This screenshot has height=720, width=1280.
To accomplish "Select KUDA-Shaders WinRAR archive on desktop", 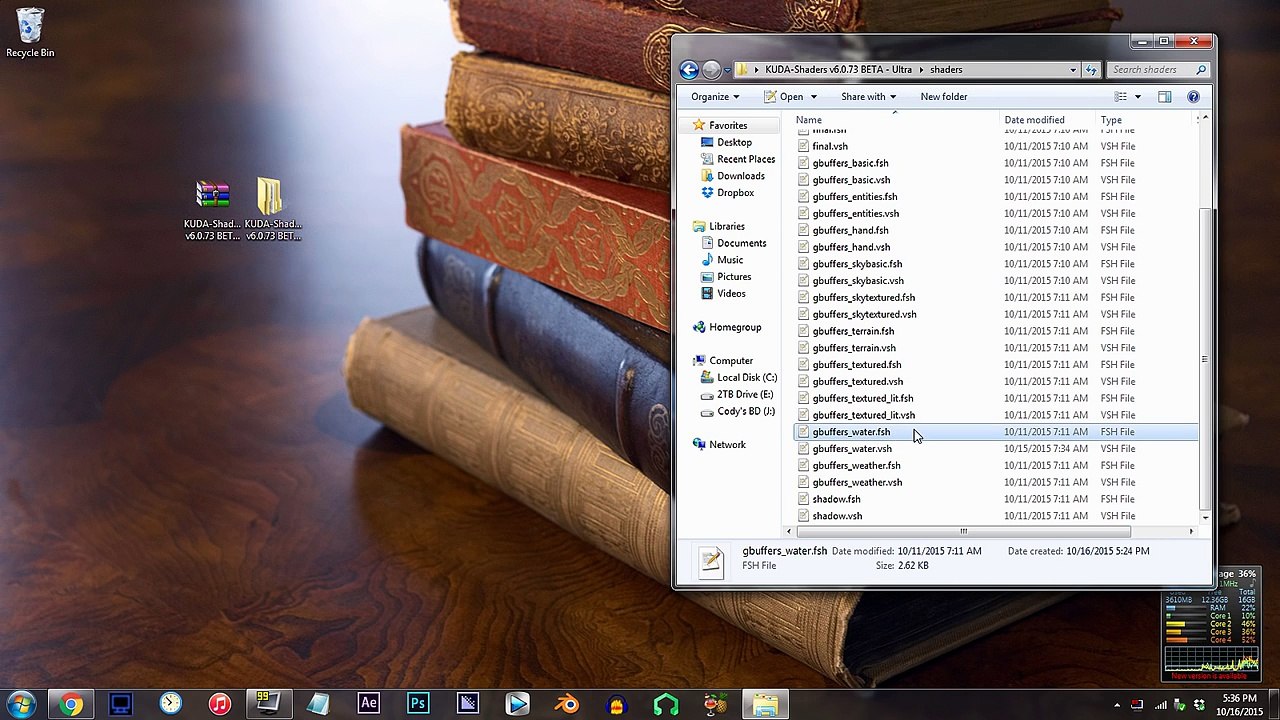I will 213,210.
